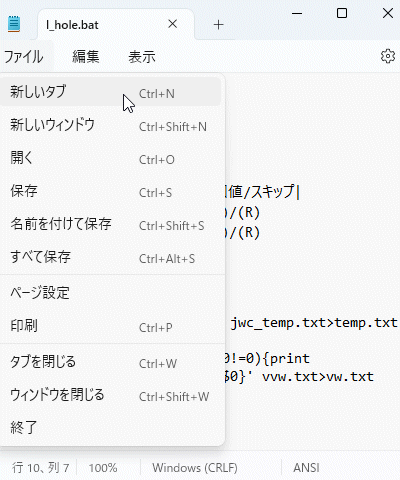Choose 新しいタブ from the file menu
Image resolution: width=400 pixels, height=480 pixels.
(110, 92)
